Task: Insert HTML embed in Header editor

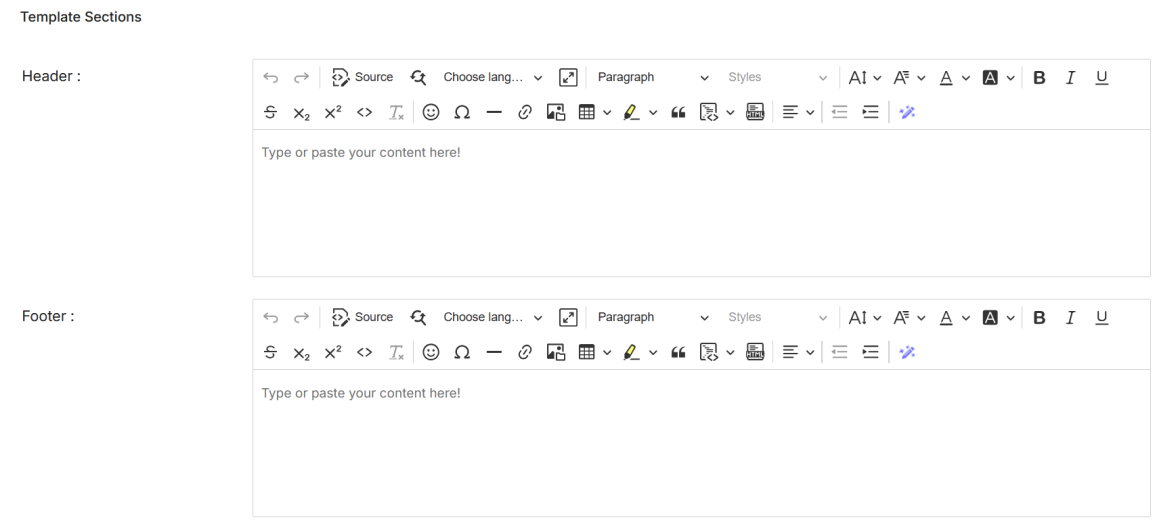Action: coord(754,112)
